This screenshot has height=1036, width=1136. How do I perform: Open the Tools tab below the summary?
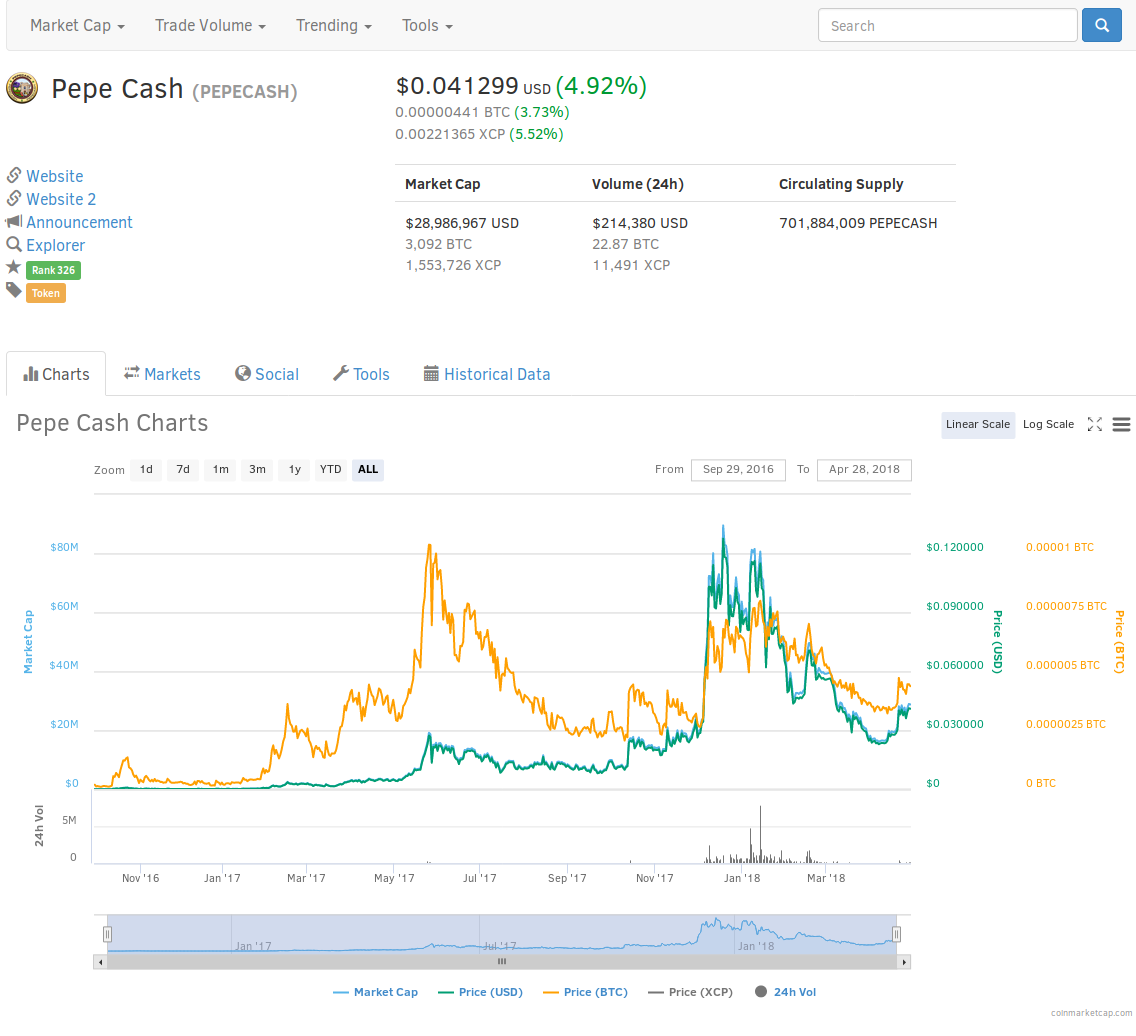coord(362,374)
